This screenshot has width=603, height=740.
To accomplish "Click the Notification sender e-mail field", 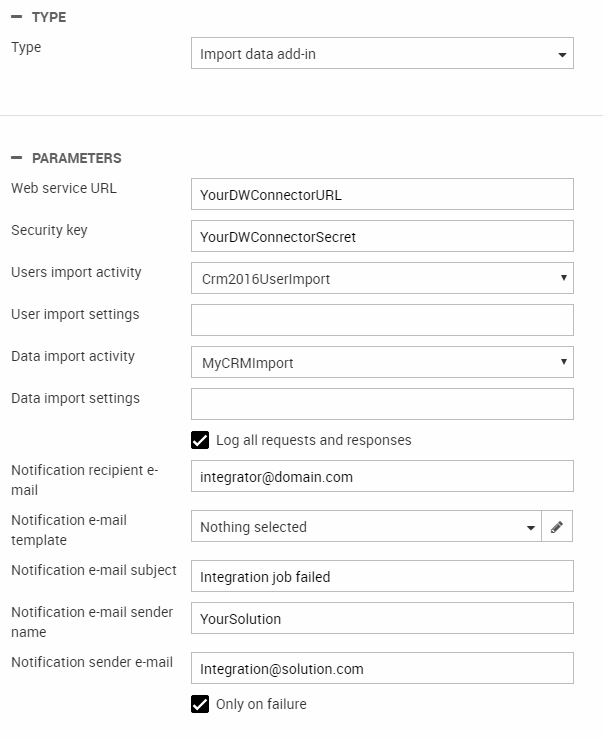I will 382,668.
